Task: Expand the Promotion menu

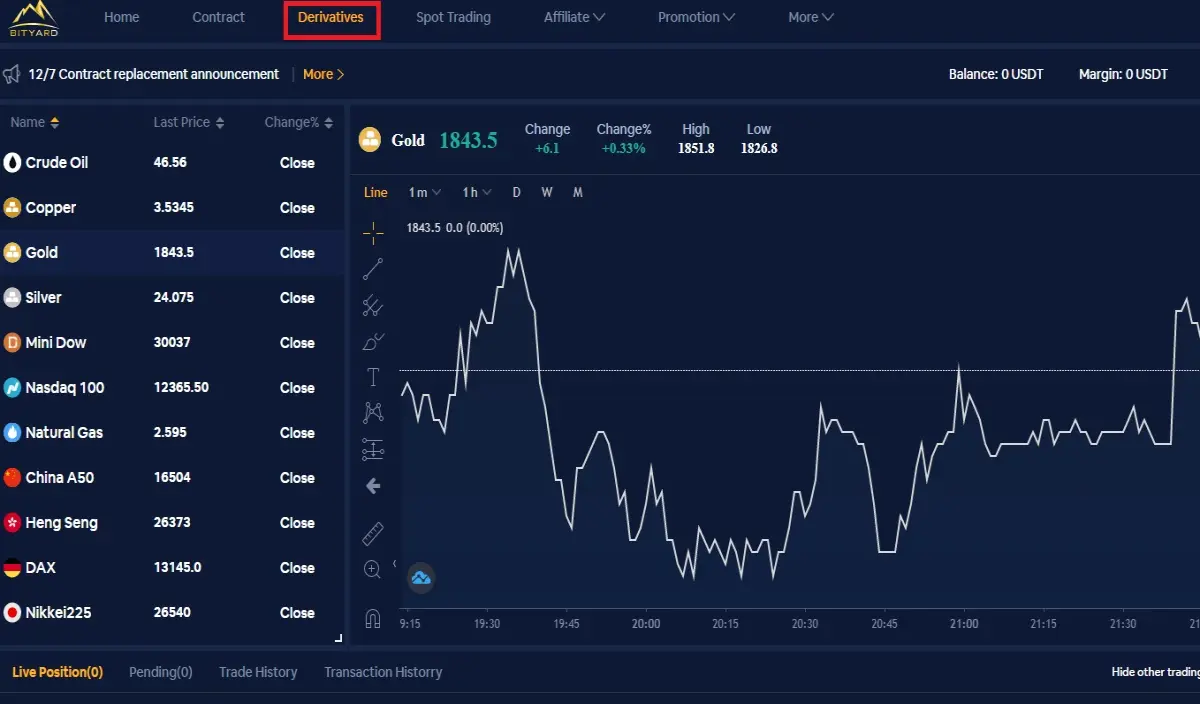Action: coord(696,17)
